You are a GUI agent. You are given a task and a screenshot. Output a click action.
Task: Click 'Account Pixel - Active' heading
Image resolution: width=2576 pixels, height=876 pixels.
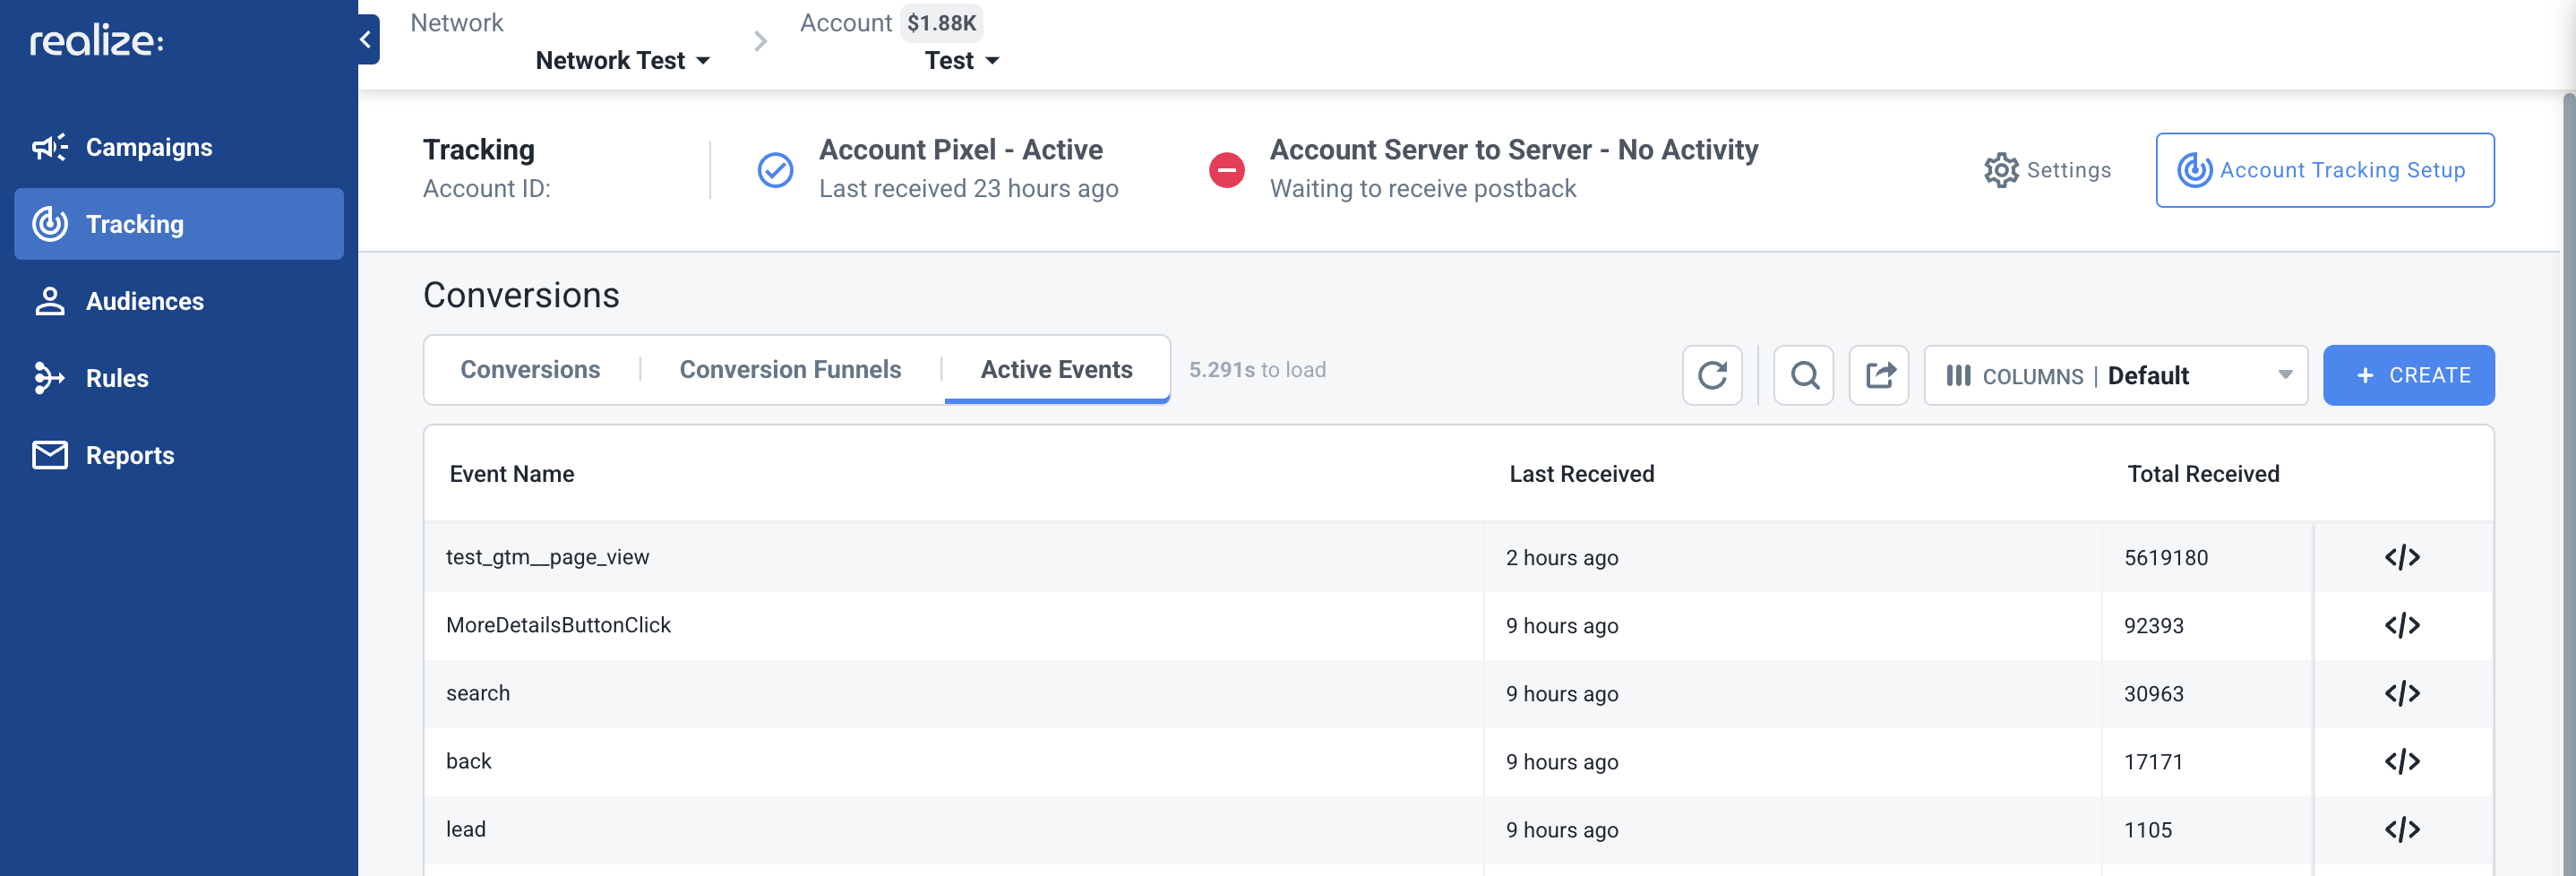click(x=961, y=149)
